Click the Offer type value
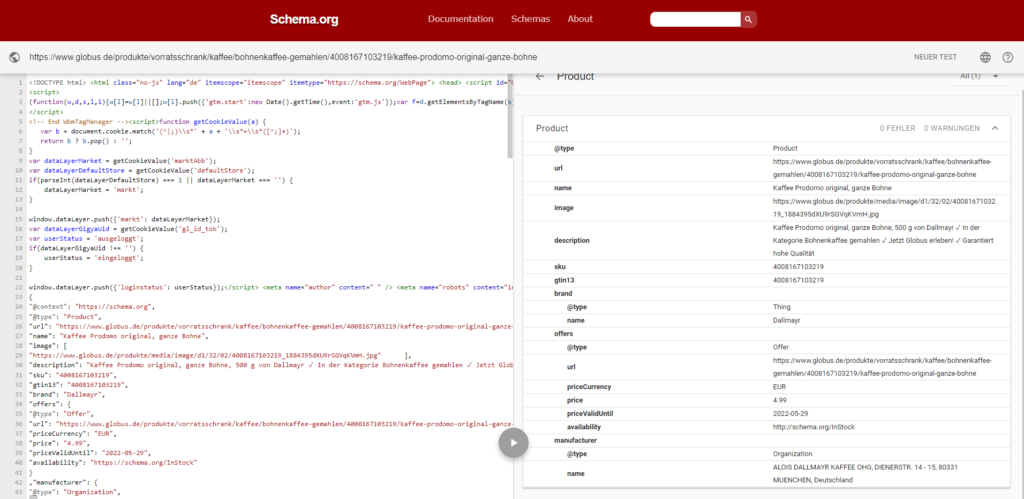1024x499 pixels. click(x=781, y=347)
